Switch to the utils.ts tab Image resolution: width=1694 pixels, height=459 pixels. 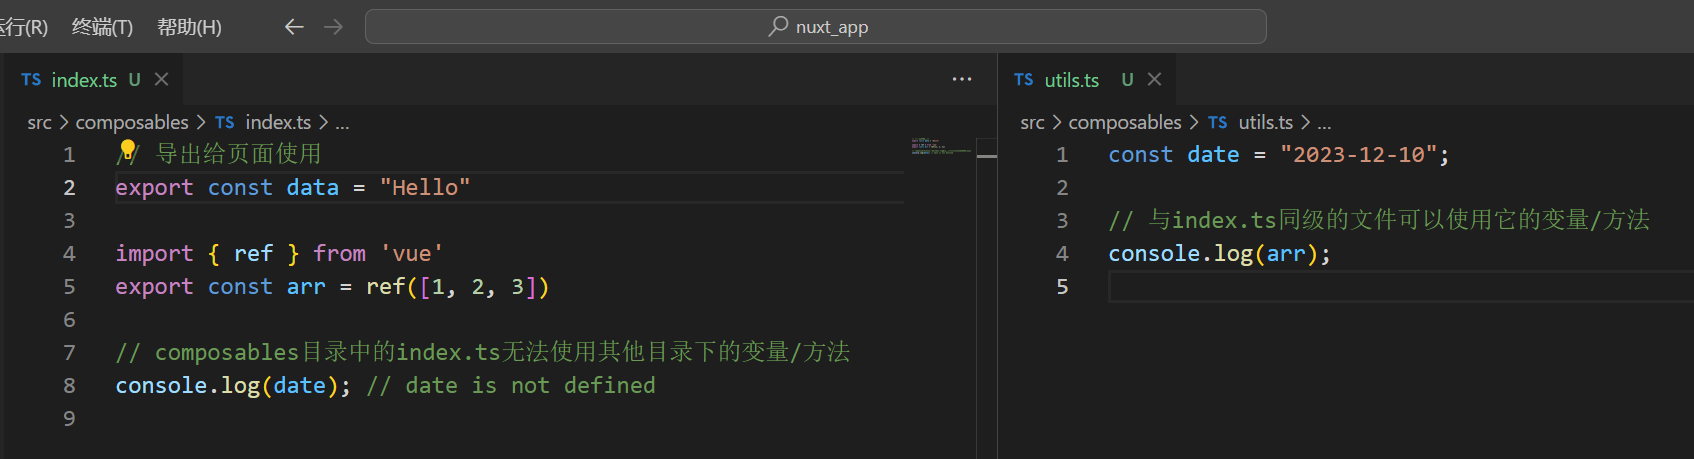[x=1071, y=80]
